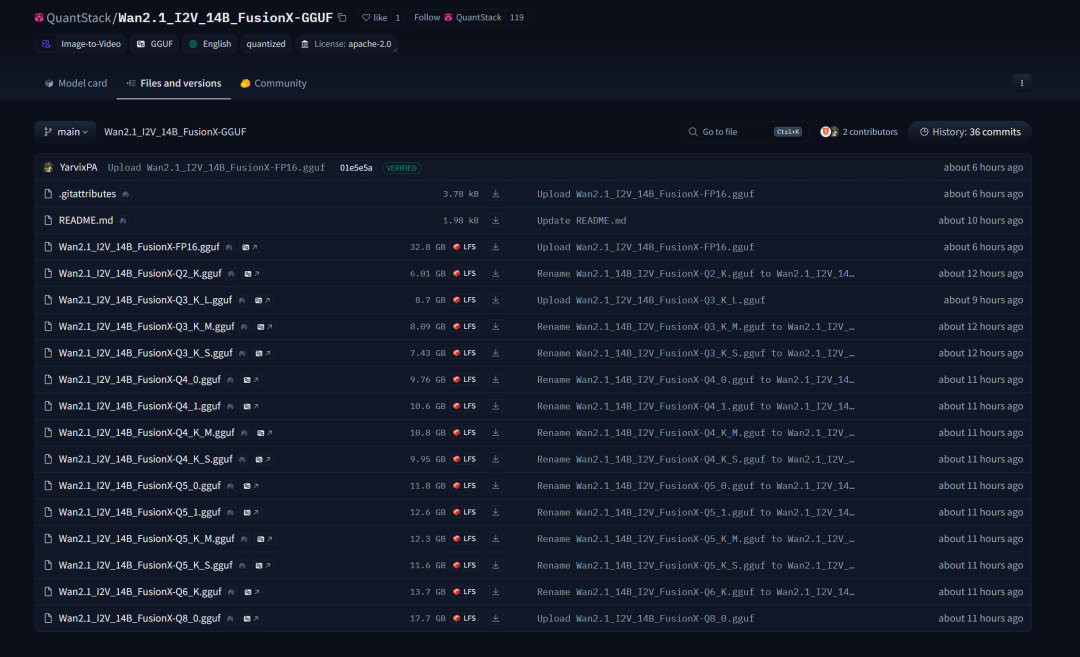Image resolution: width=1080 pixels, height=657 pixels.
Task: Open the three-dot repository options menu
Action: pyautogui.click(x=1021, y=83)
